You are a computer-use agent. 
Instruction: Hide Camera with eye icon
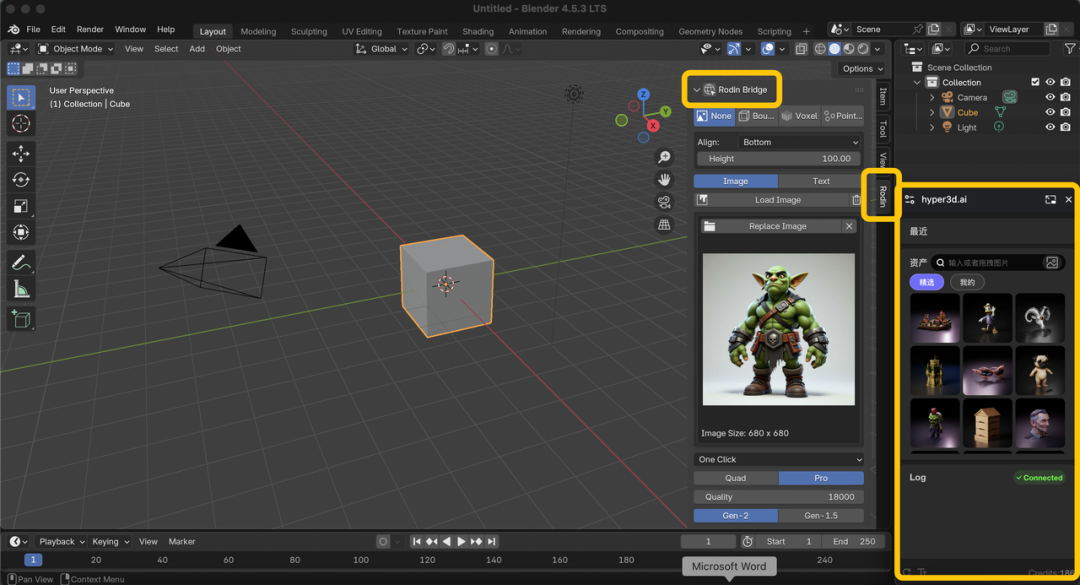pos(1050,97)
